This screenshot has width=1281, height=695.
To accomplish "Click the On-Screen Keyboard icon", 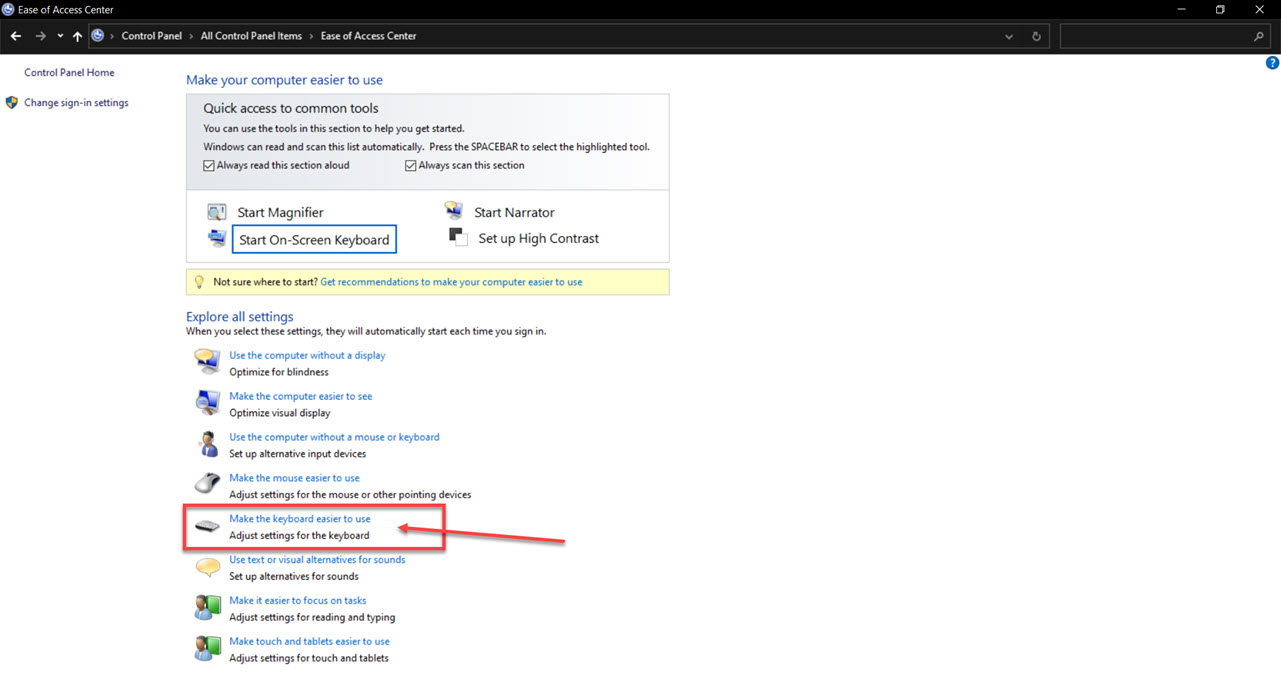I will point(217,238).
